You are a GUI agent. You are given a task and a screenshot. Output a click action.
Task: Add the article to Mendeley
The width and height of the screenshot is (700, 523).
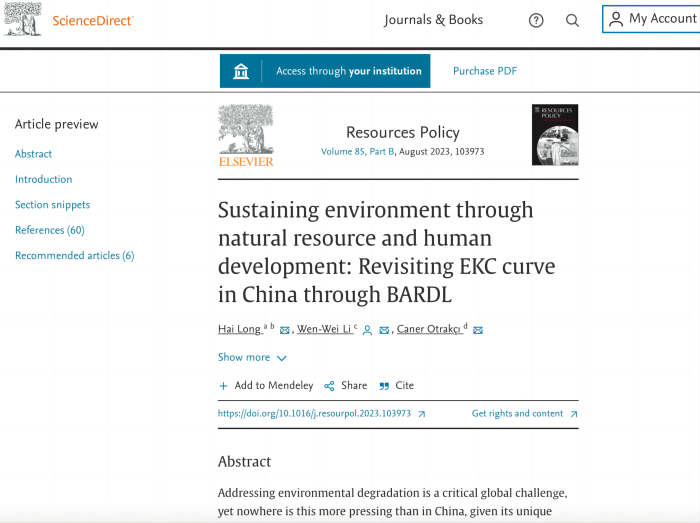click(266, 386)
